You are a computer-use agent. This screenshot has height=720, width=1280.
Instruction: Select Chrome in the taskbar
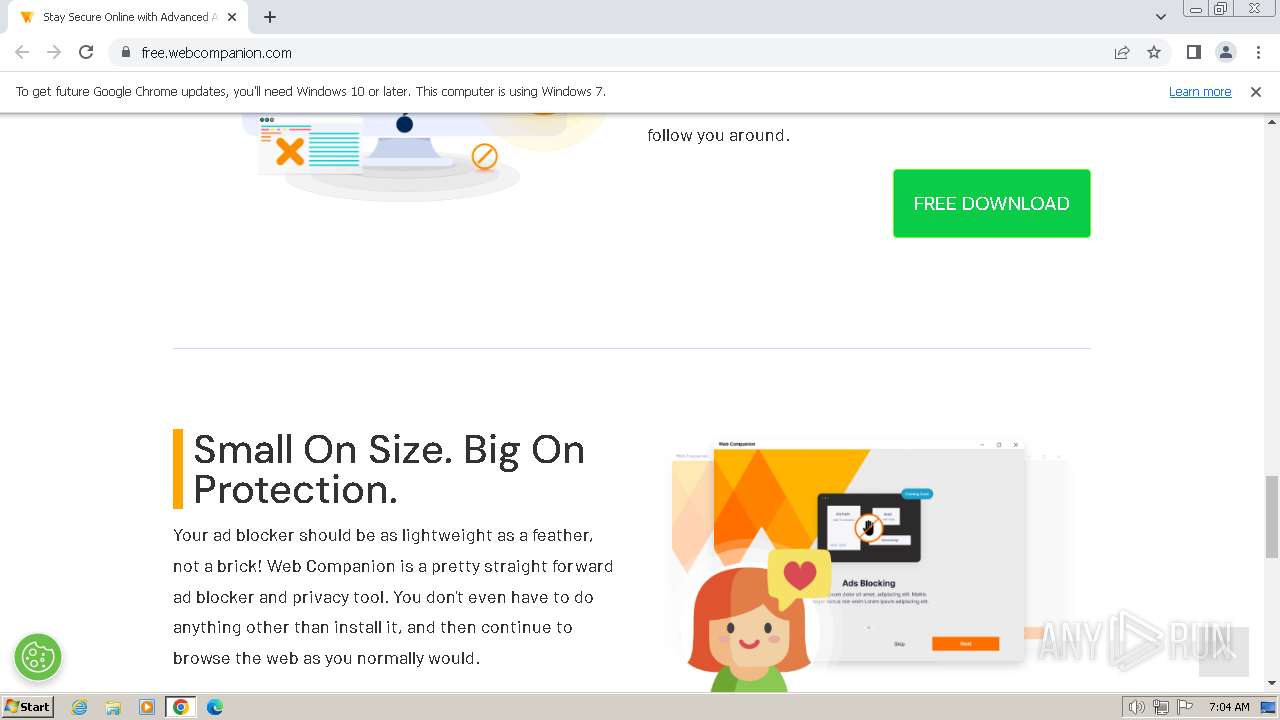click(181, 707)
